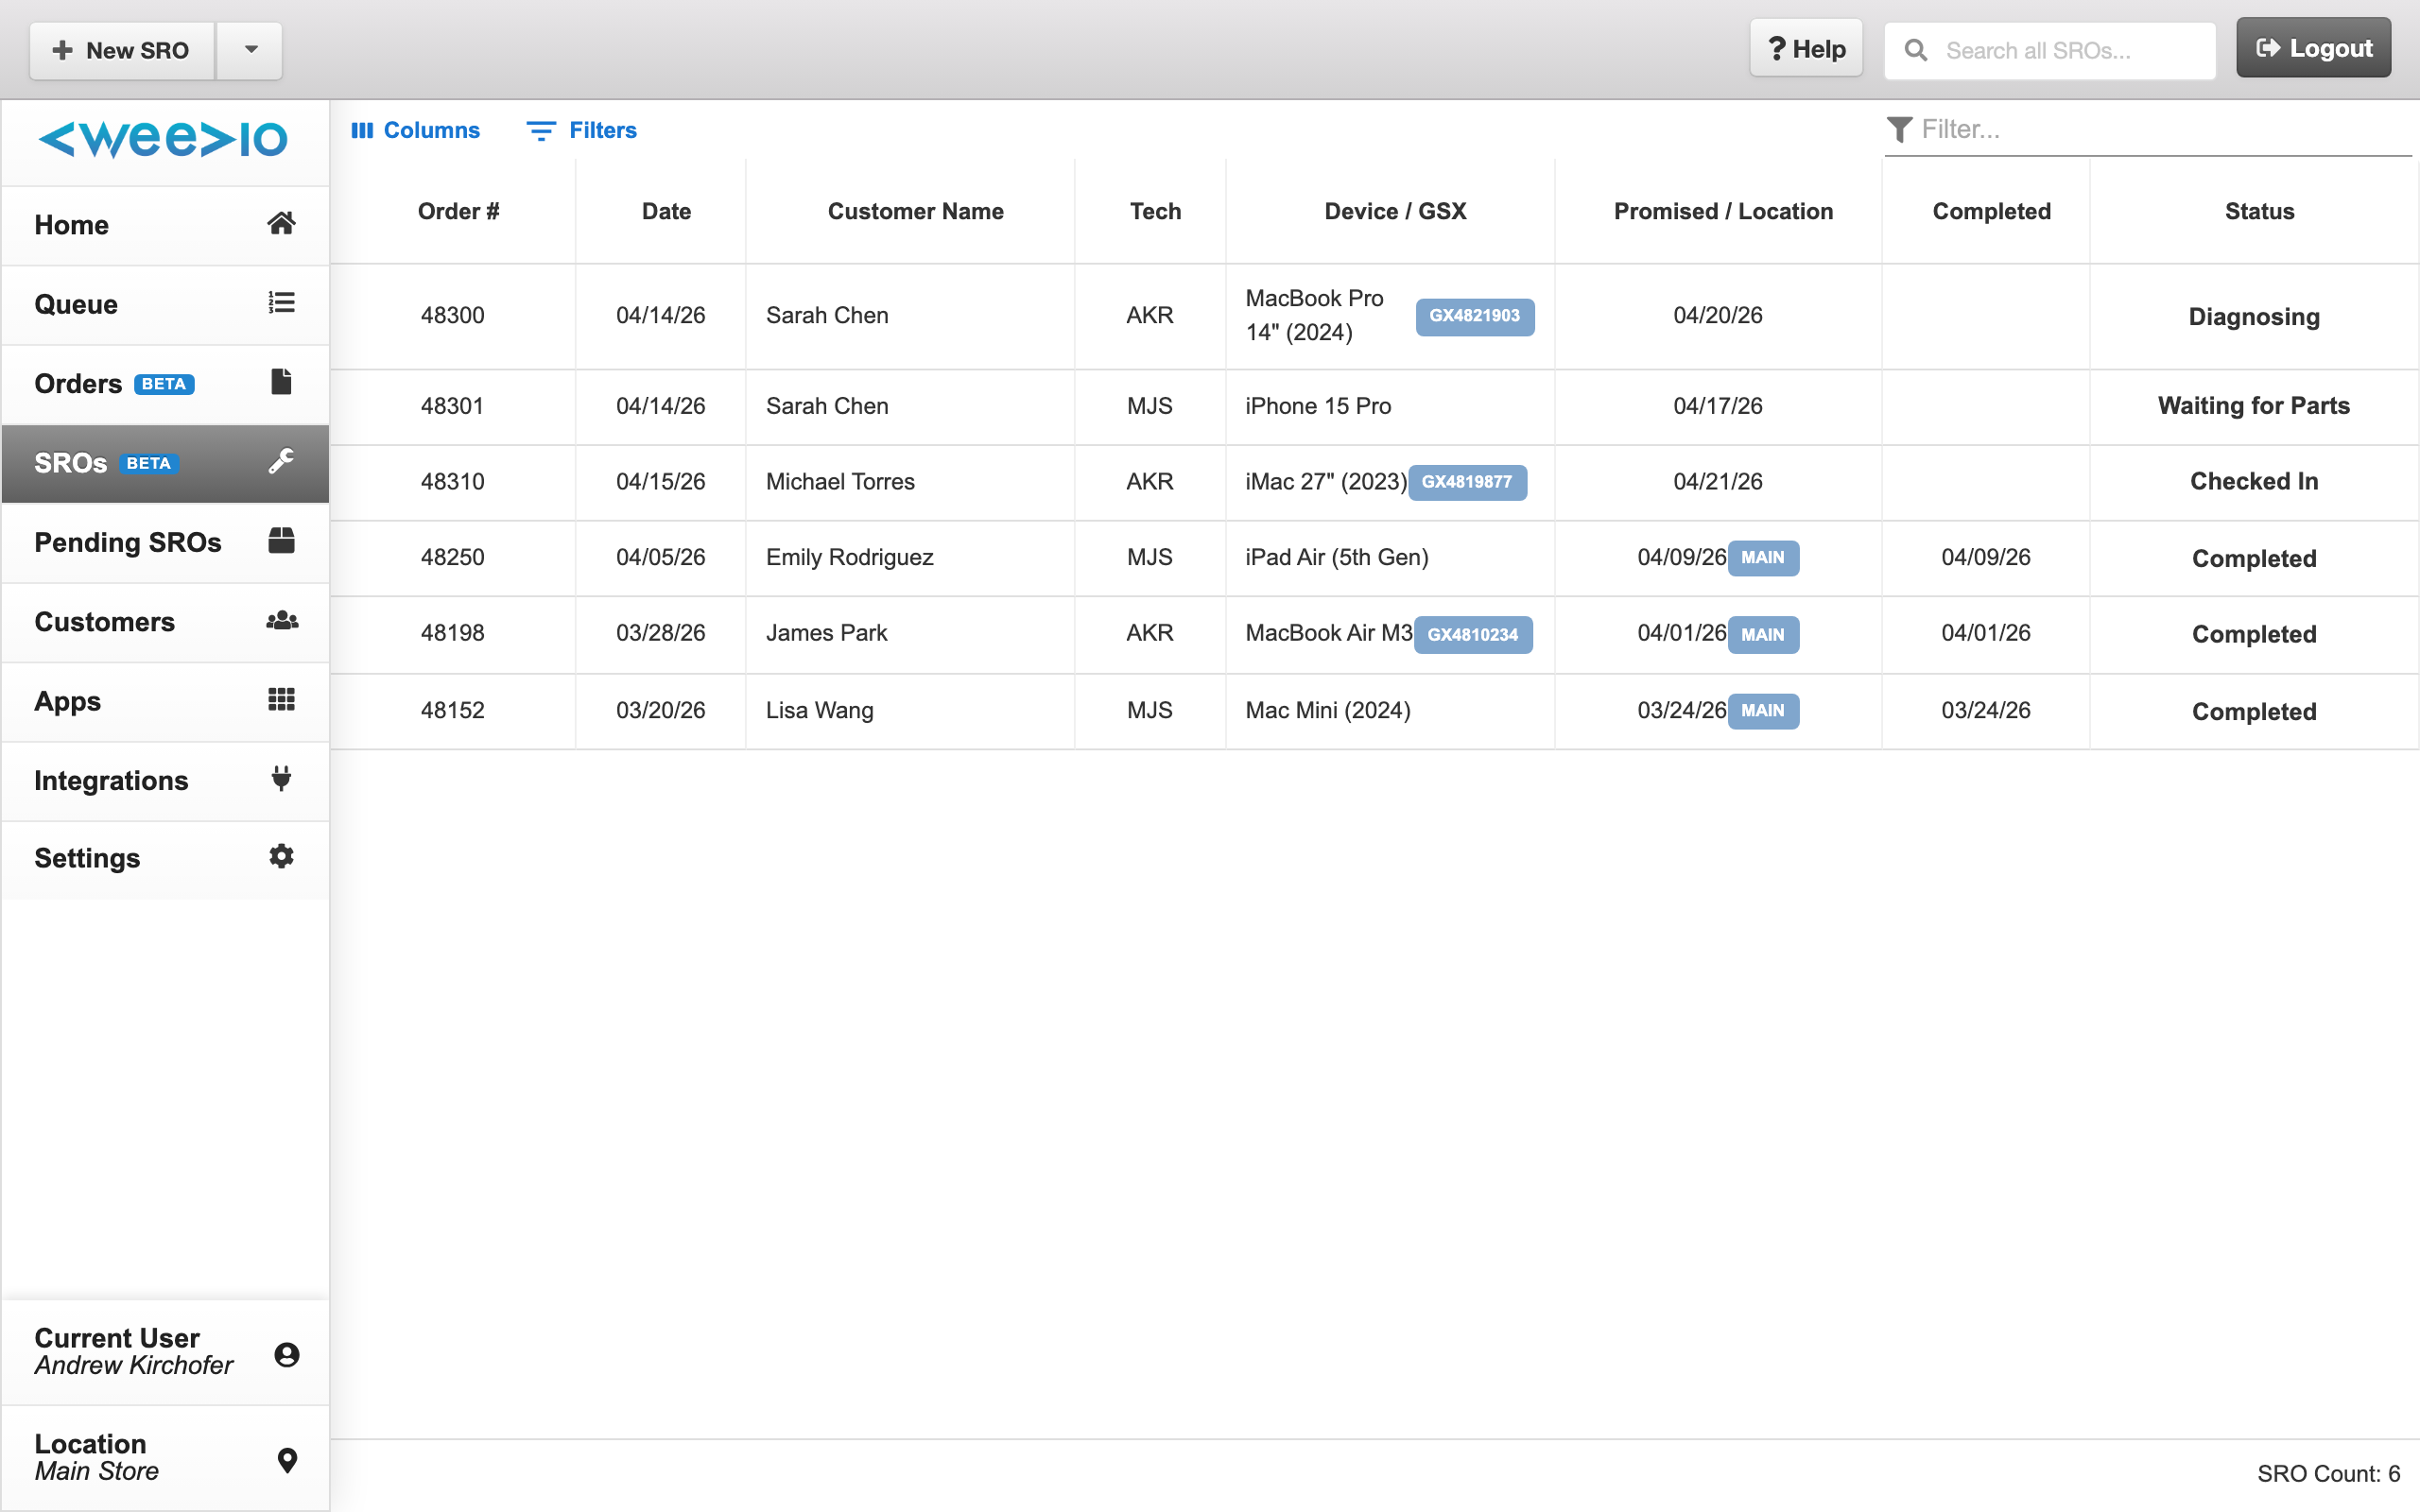2420x1512 pixels.
Task: Click the Settings gear icon
Action: click(x=281, y=856)
